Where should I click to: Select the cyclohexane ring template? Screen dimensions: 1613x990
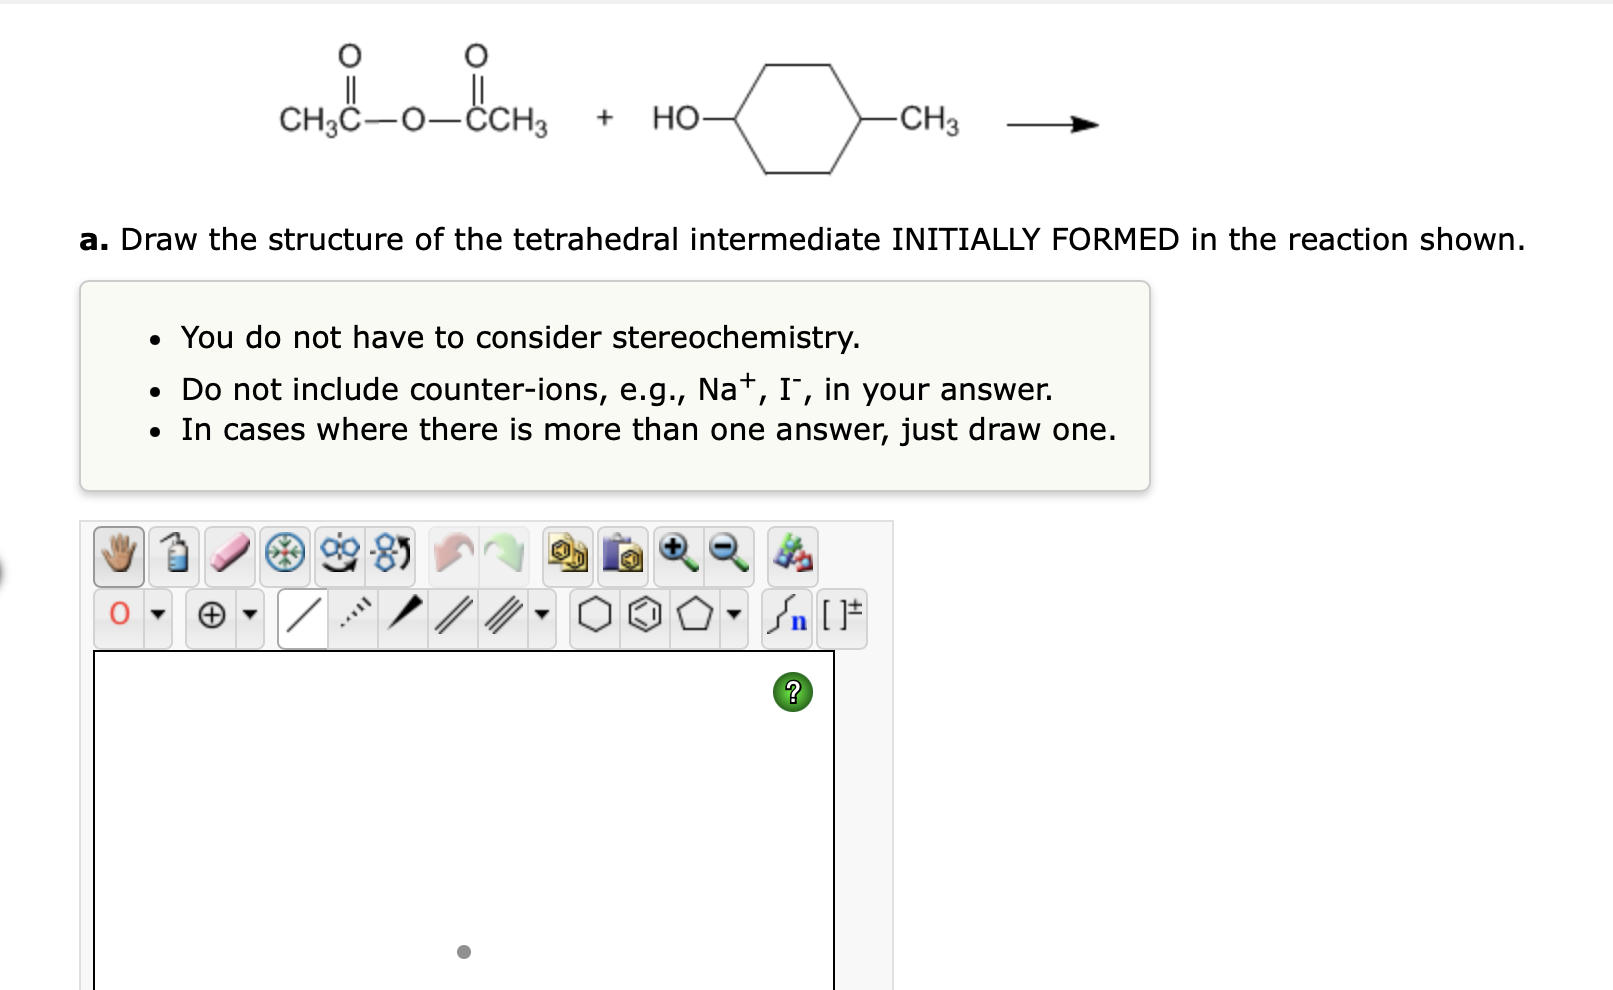[597, 616]
